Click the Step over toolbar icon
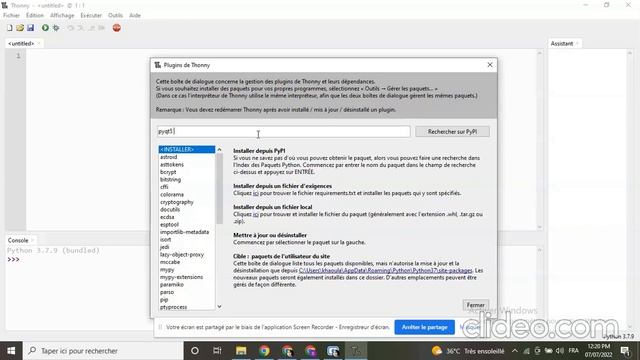The width and height of the screenshot is (640, 360). 71,28
